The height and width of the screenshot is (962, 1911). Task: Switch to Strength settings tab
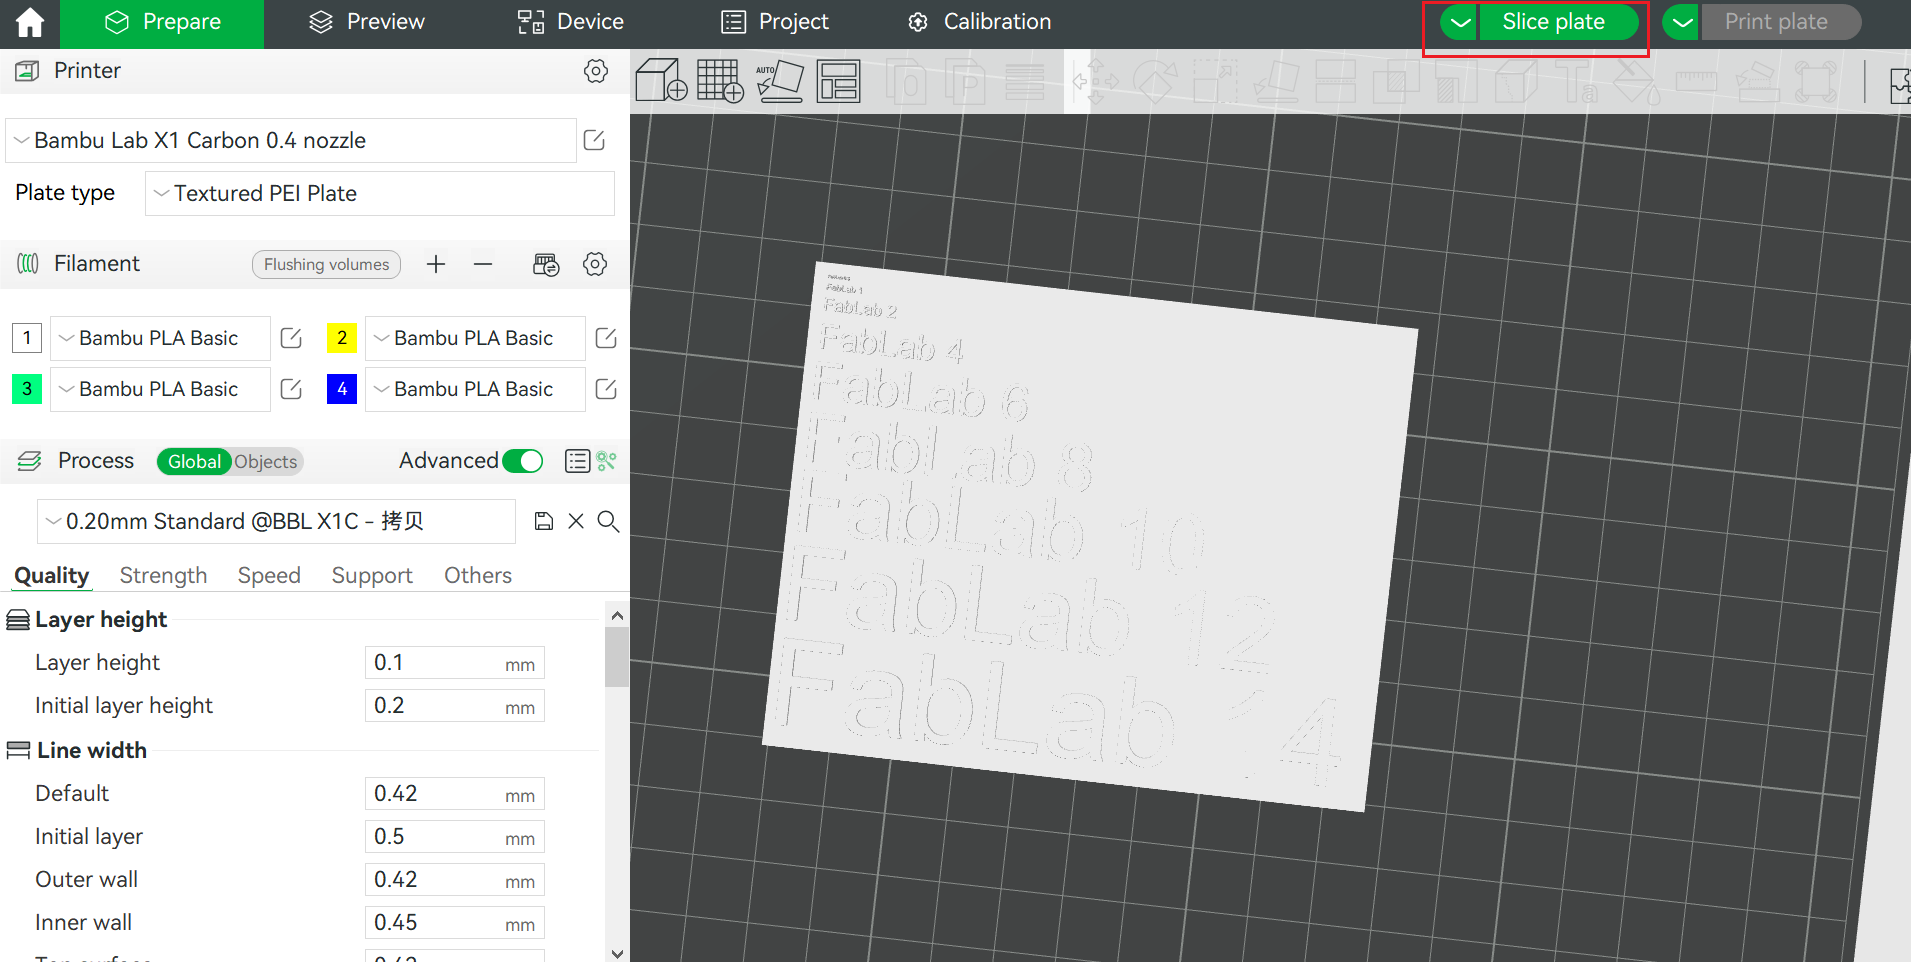coord(163,575)
